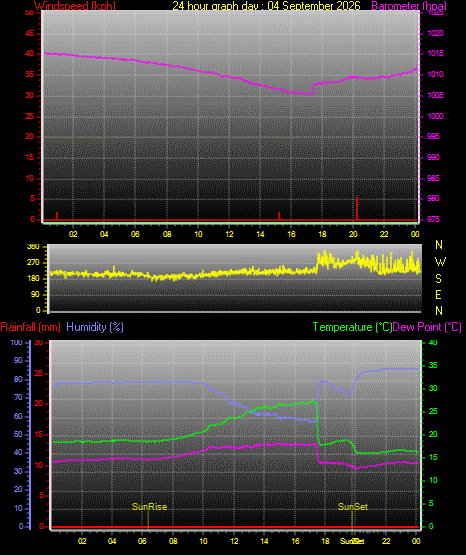Click the 14 hour label under the bottom graph

tap(264, 541)
